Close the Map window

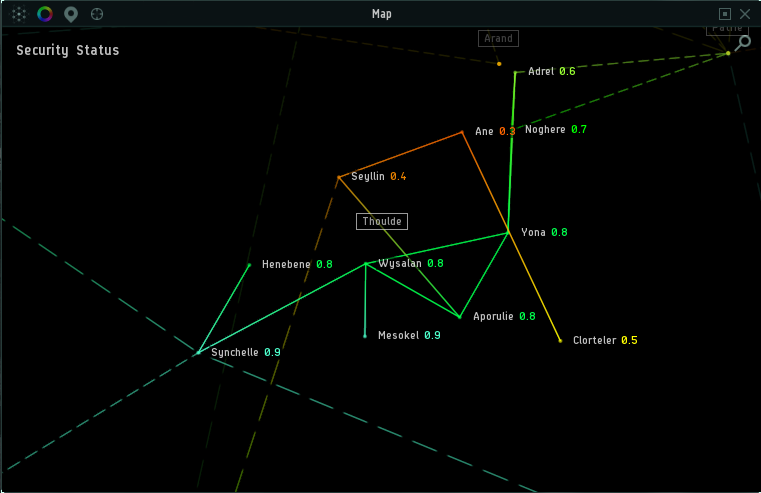pos(744,14)
